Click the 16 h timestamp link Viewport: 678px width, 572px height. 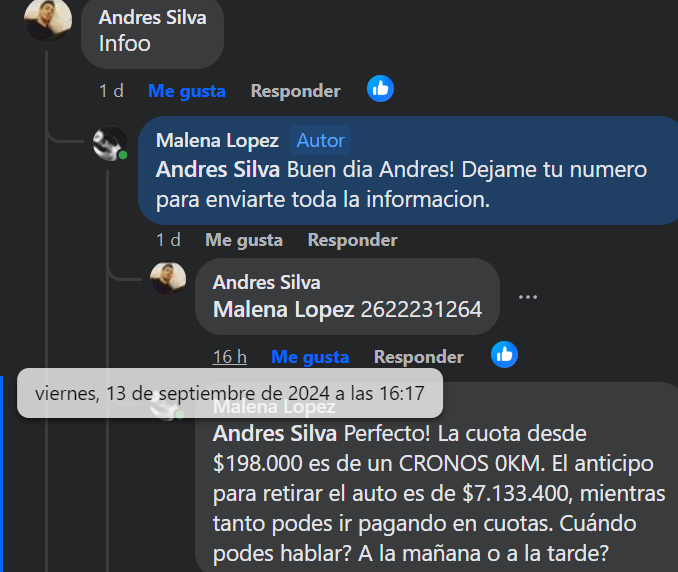coord(230,357)
